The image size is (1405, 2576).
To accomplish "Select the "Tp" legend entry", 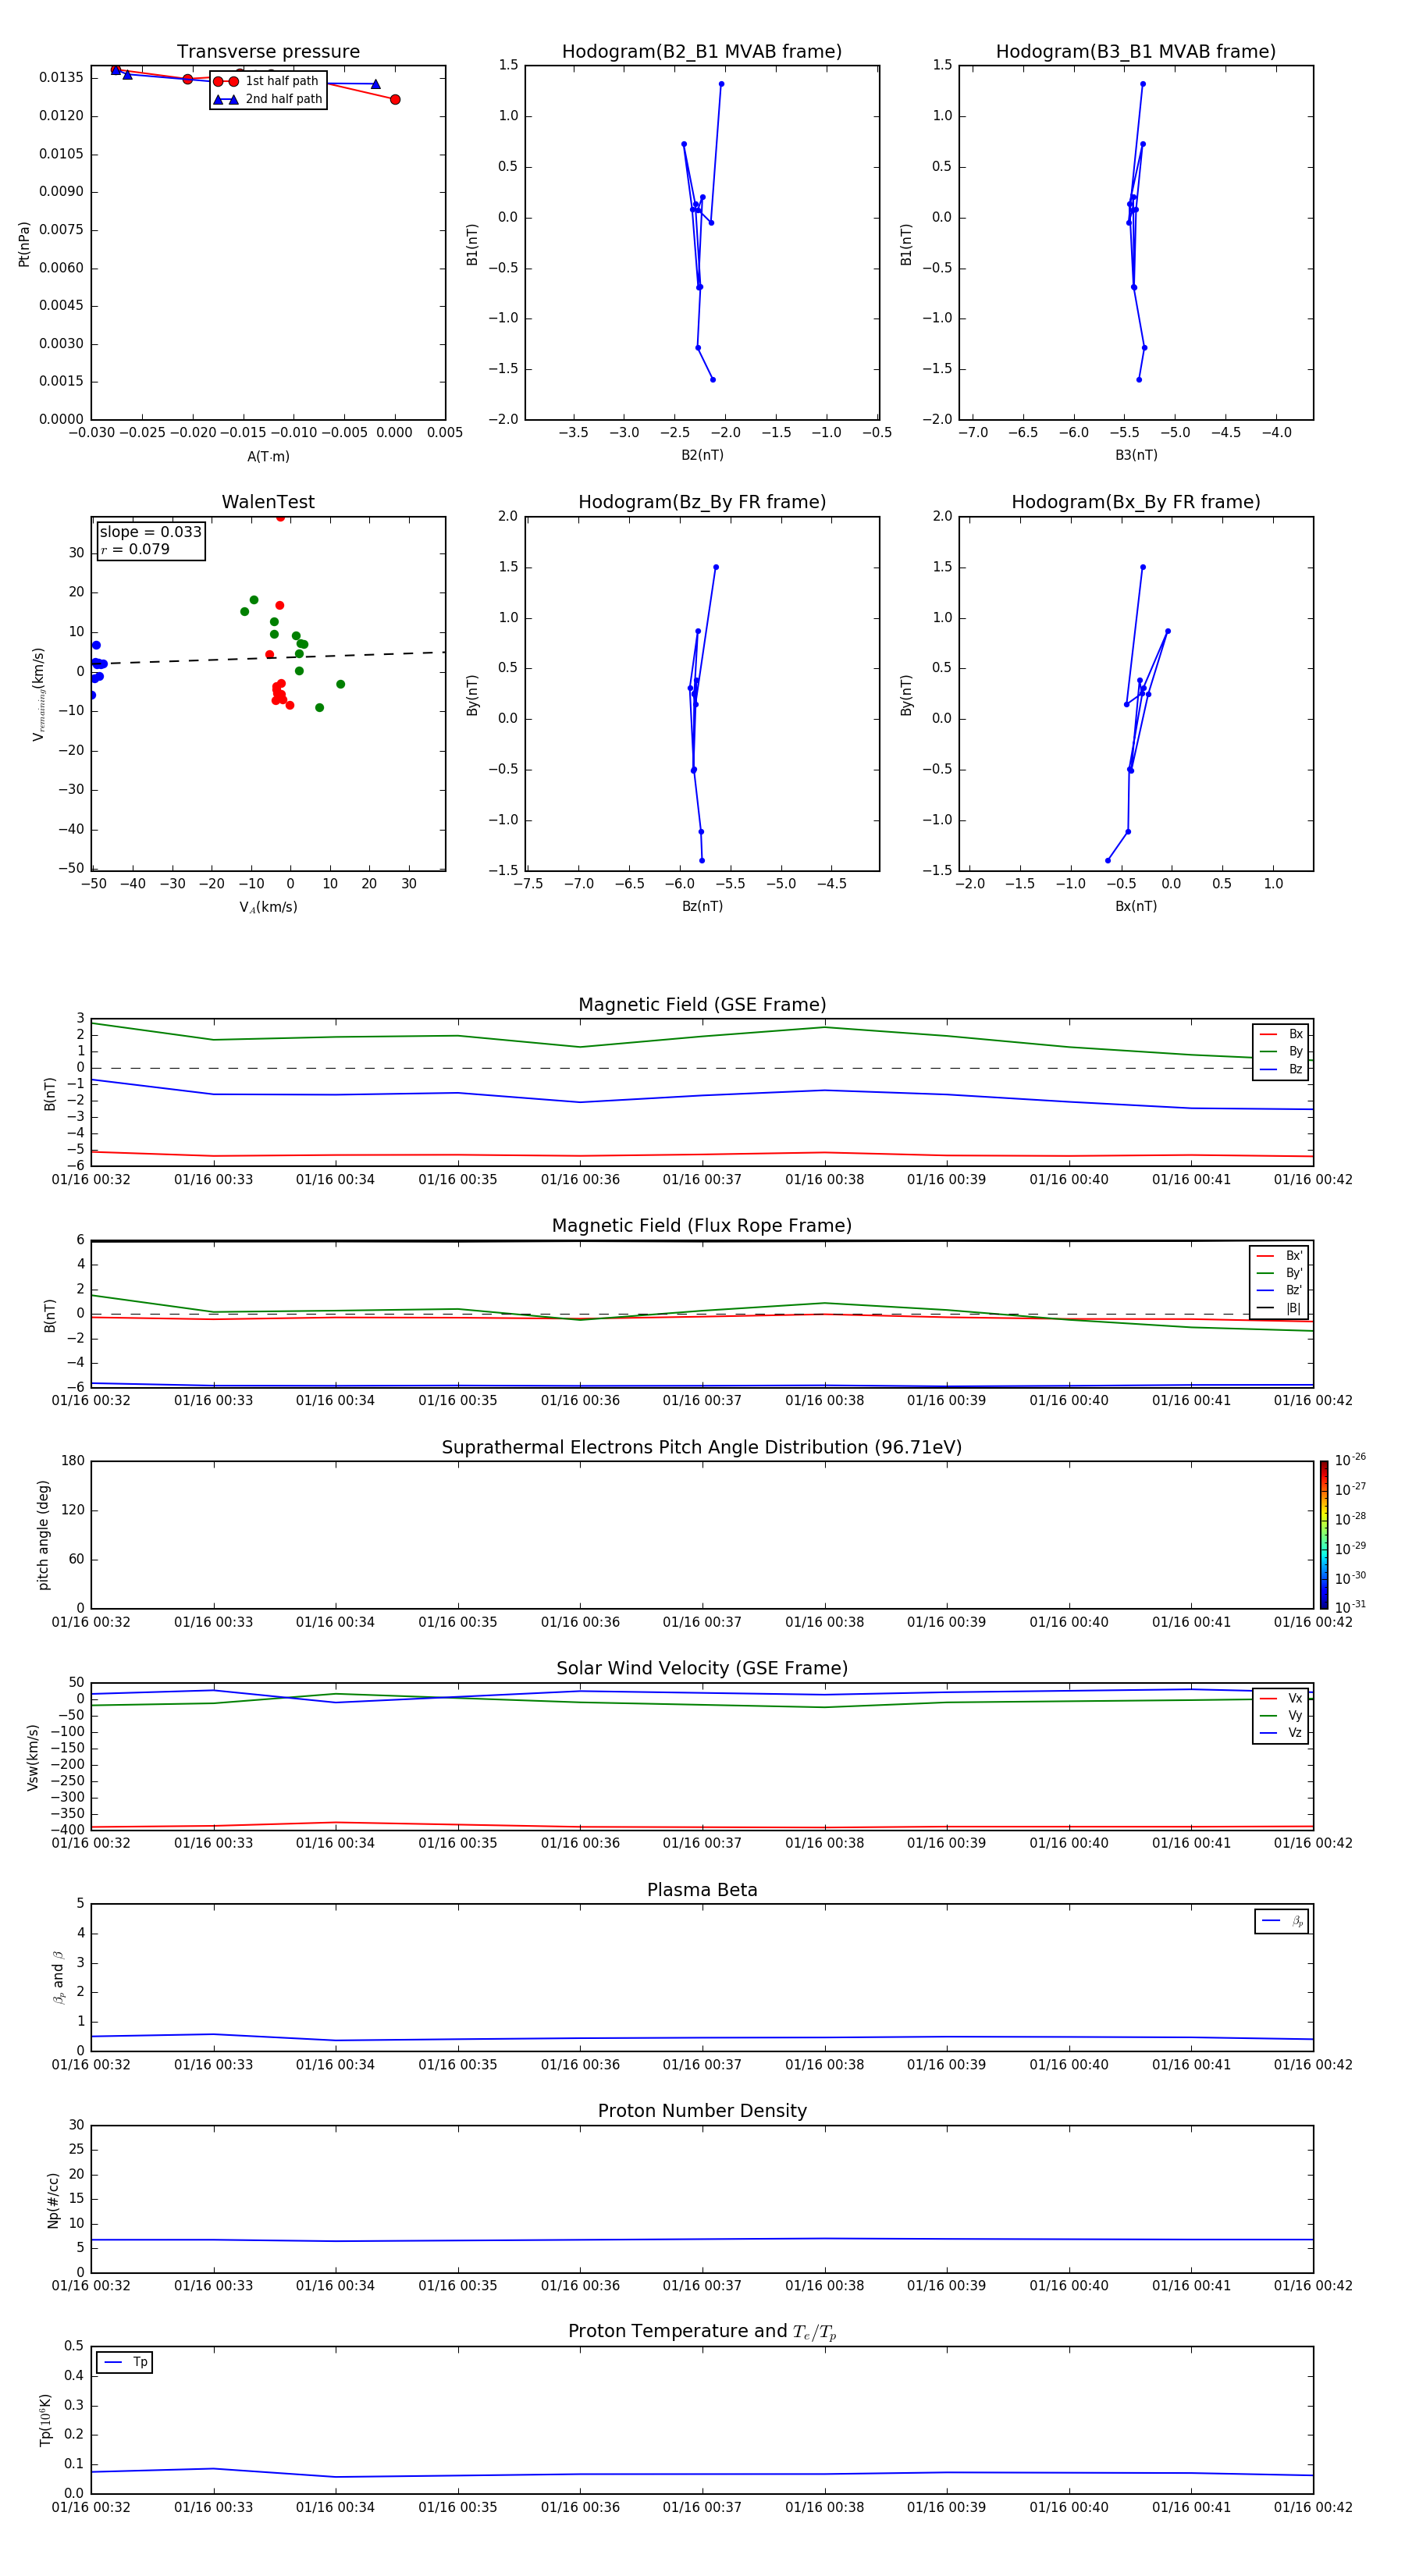I will [x=125, y=2362].
